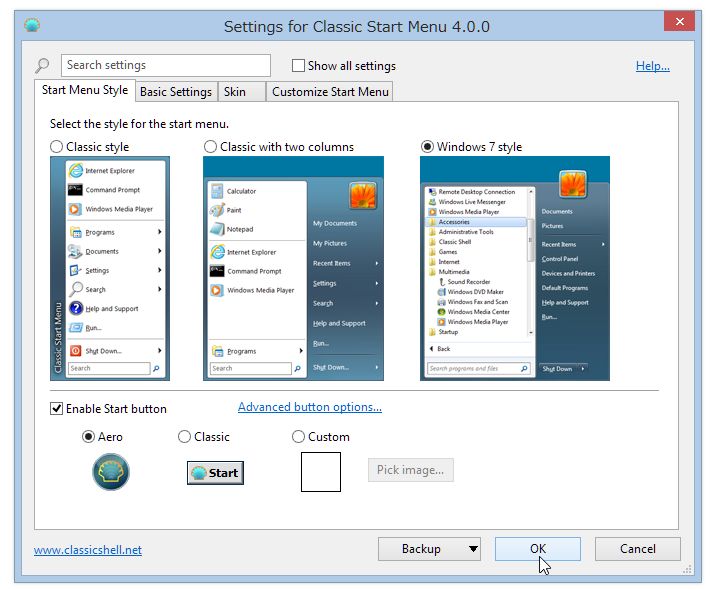Select the Classic style radio button
Screen dimensions: 713x590
tap(56, 147)
